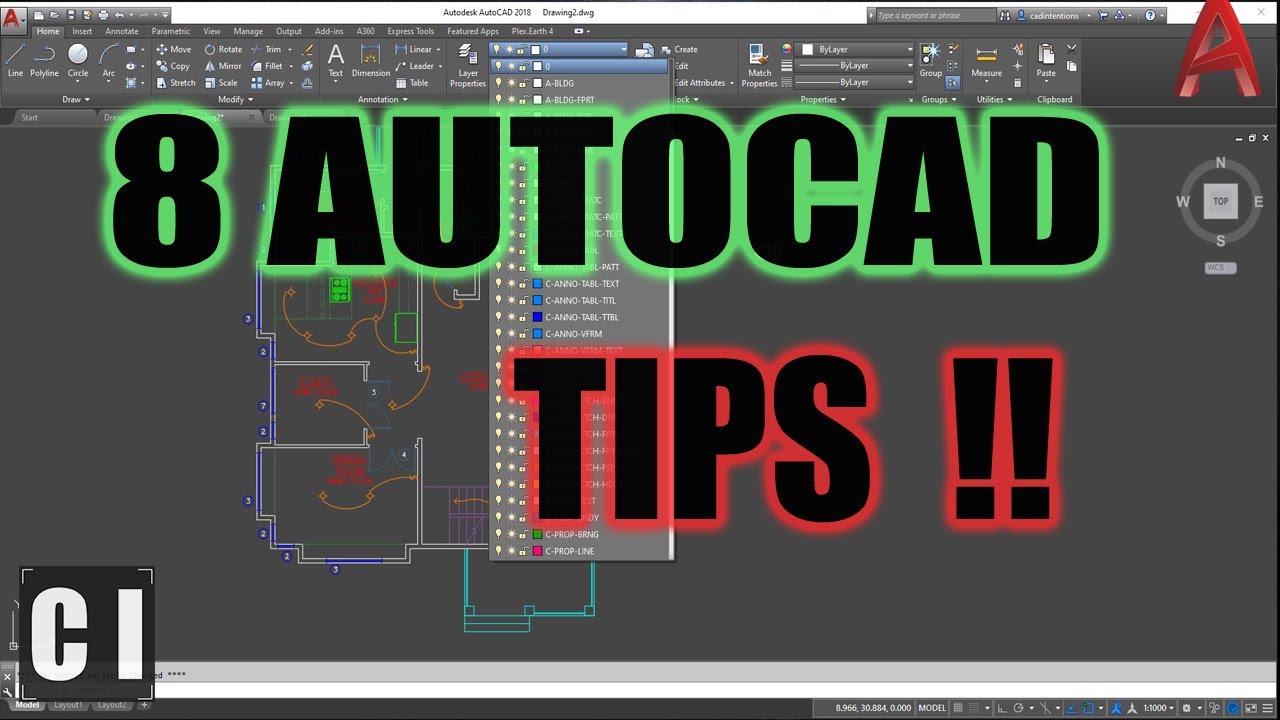
Task: Insert a Table annotation
Action: click(412, 83)
